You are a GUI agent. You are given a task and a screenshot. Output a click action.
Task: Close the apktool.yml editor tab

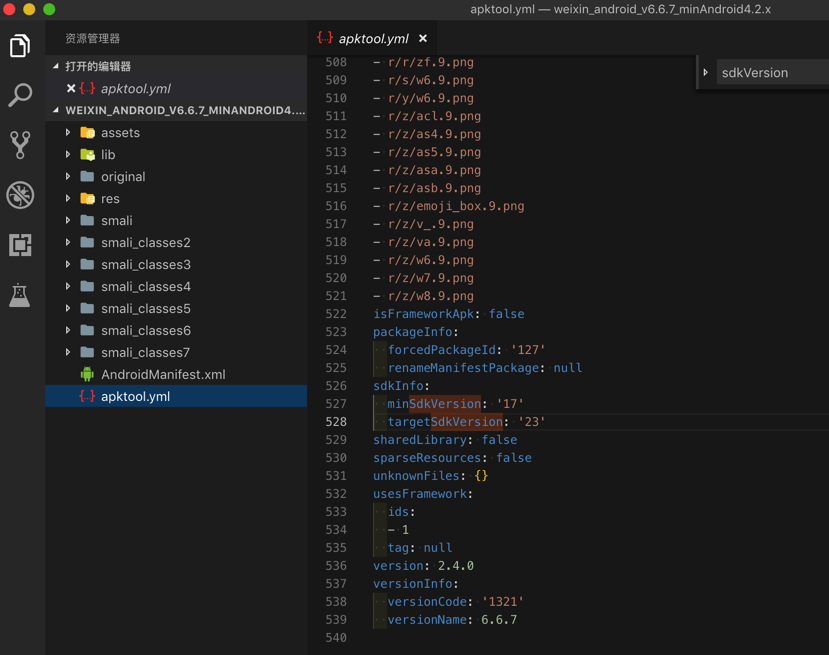tap(423, 39)
